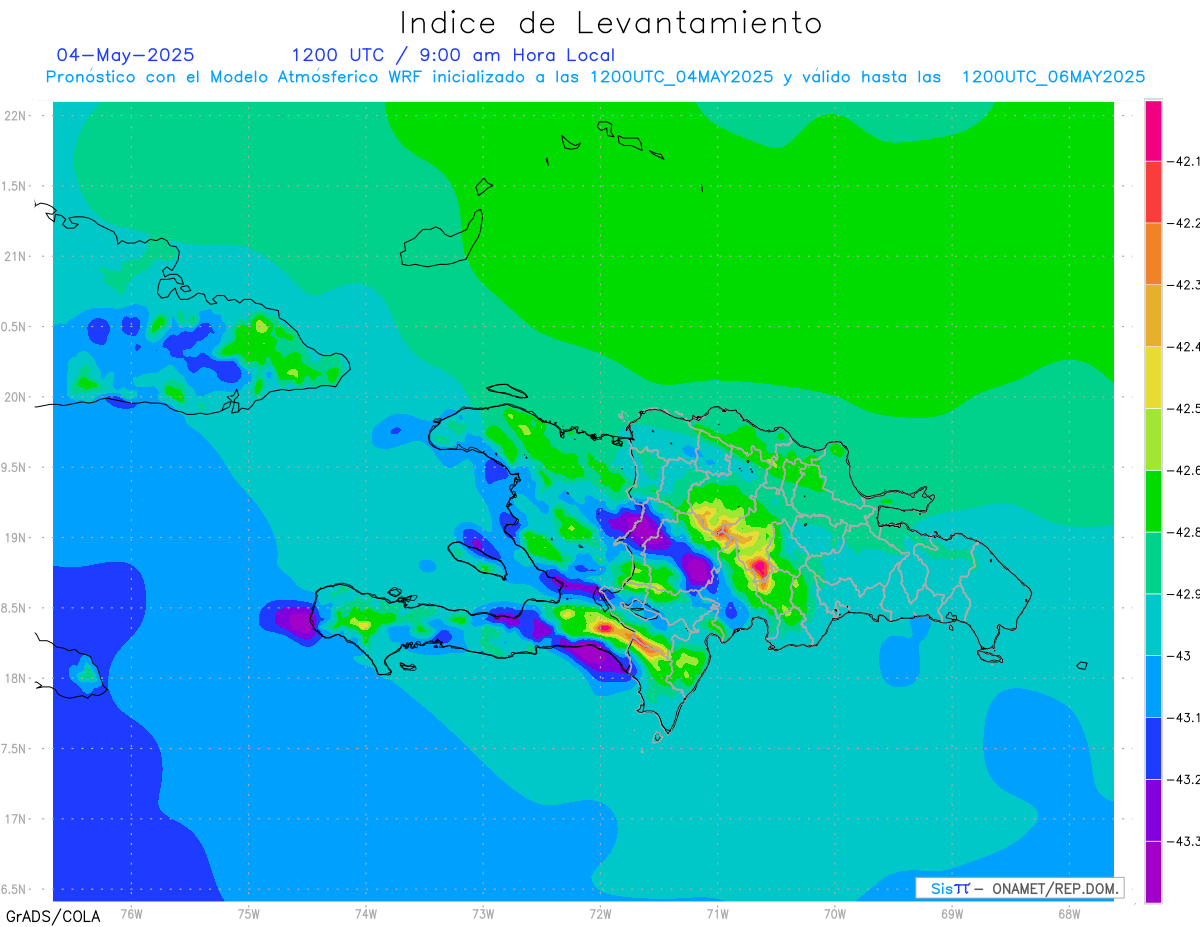Click the "73W" longitude label

(x=483, y=914)
